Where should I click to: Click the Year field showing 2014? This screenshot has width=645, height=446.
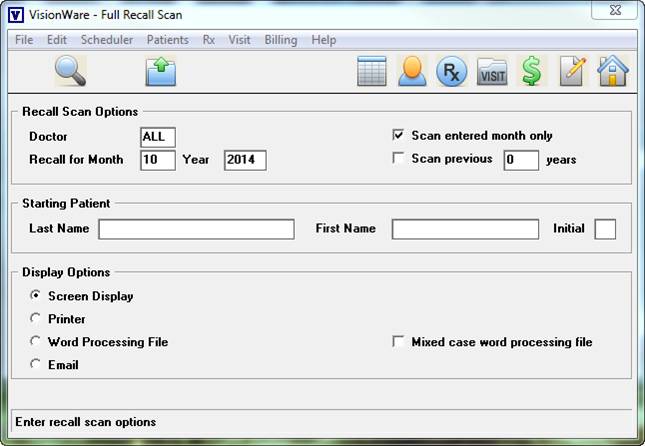(x=245, y=160)
